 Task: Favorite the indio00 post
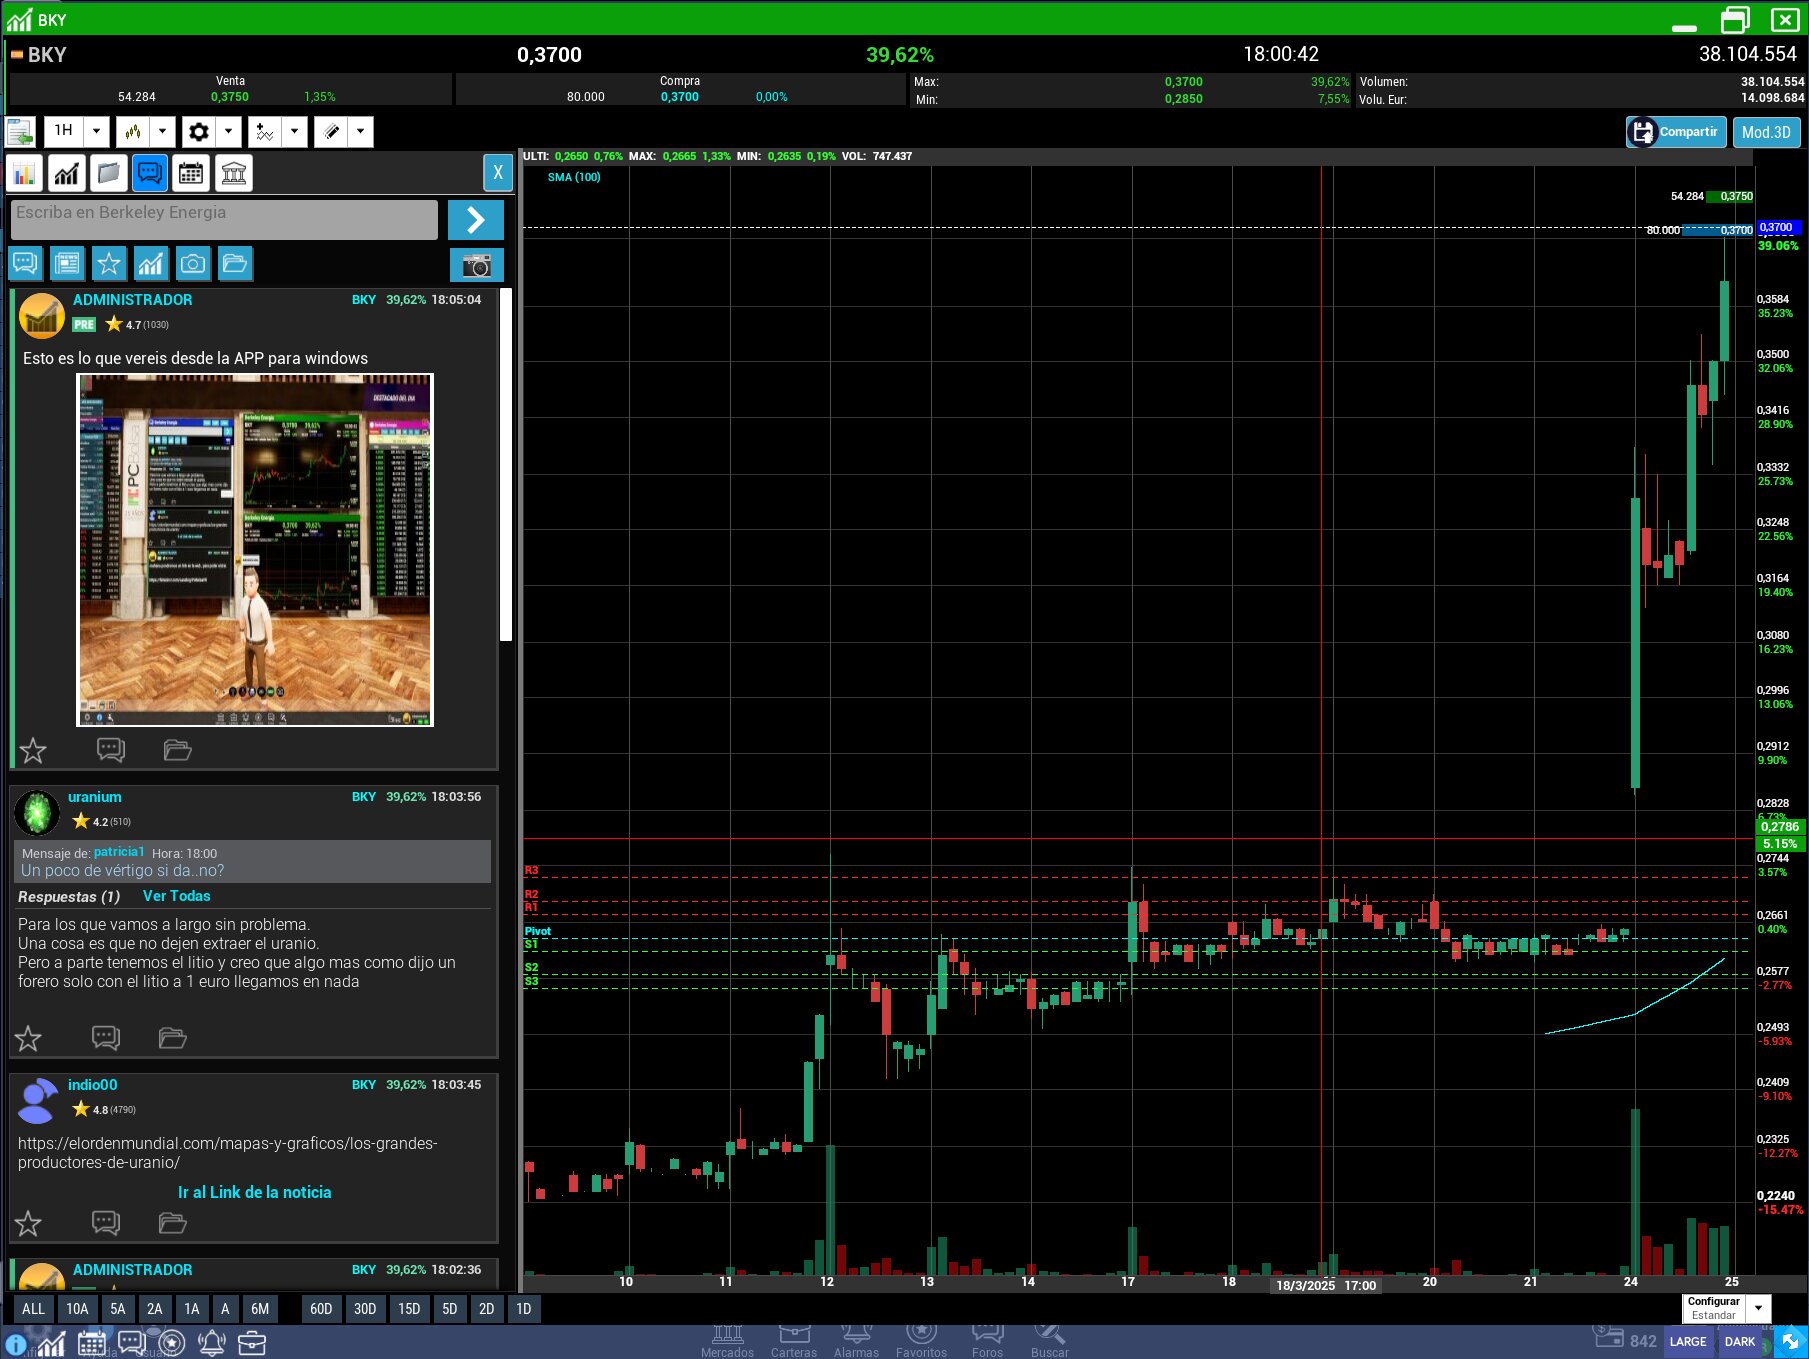click(28, 1223)
